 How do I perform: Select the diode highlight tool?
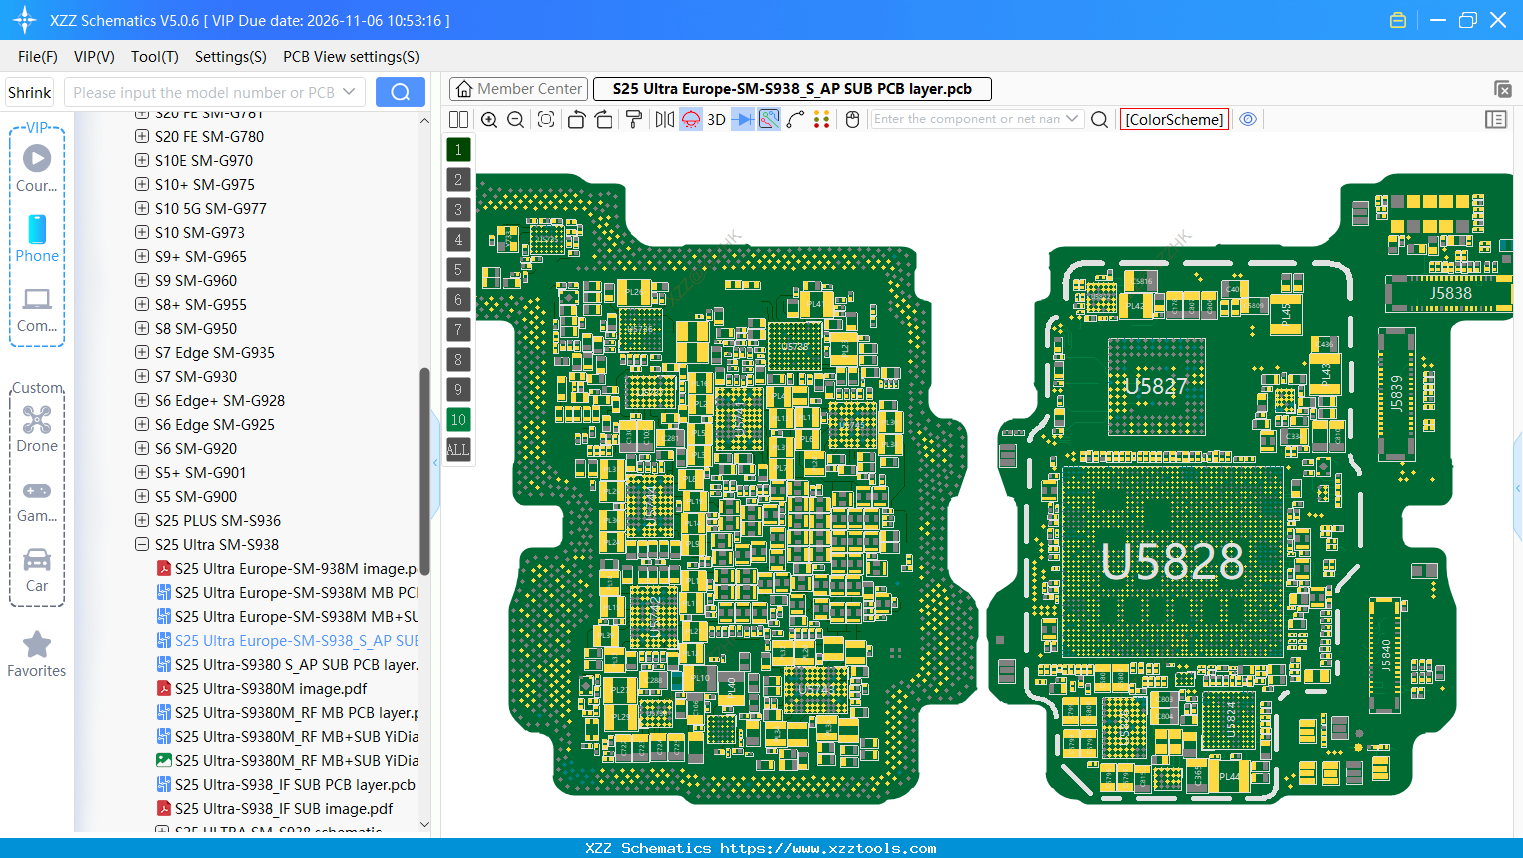pyautogui.click(x=743, y=119)
